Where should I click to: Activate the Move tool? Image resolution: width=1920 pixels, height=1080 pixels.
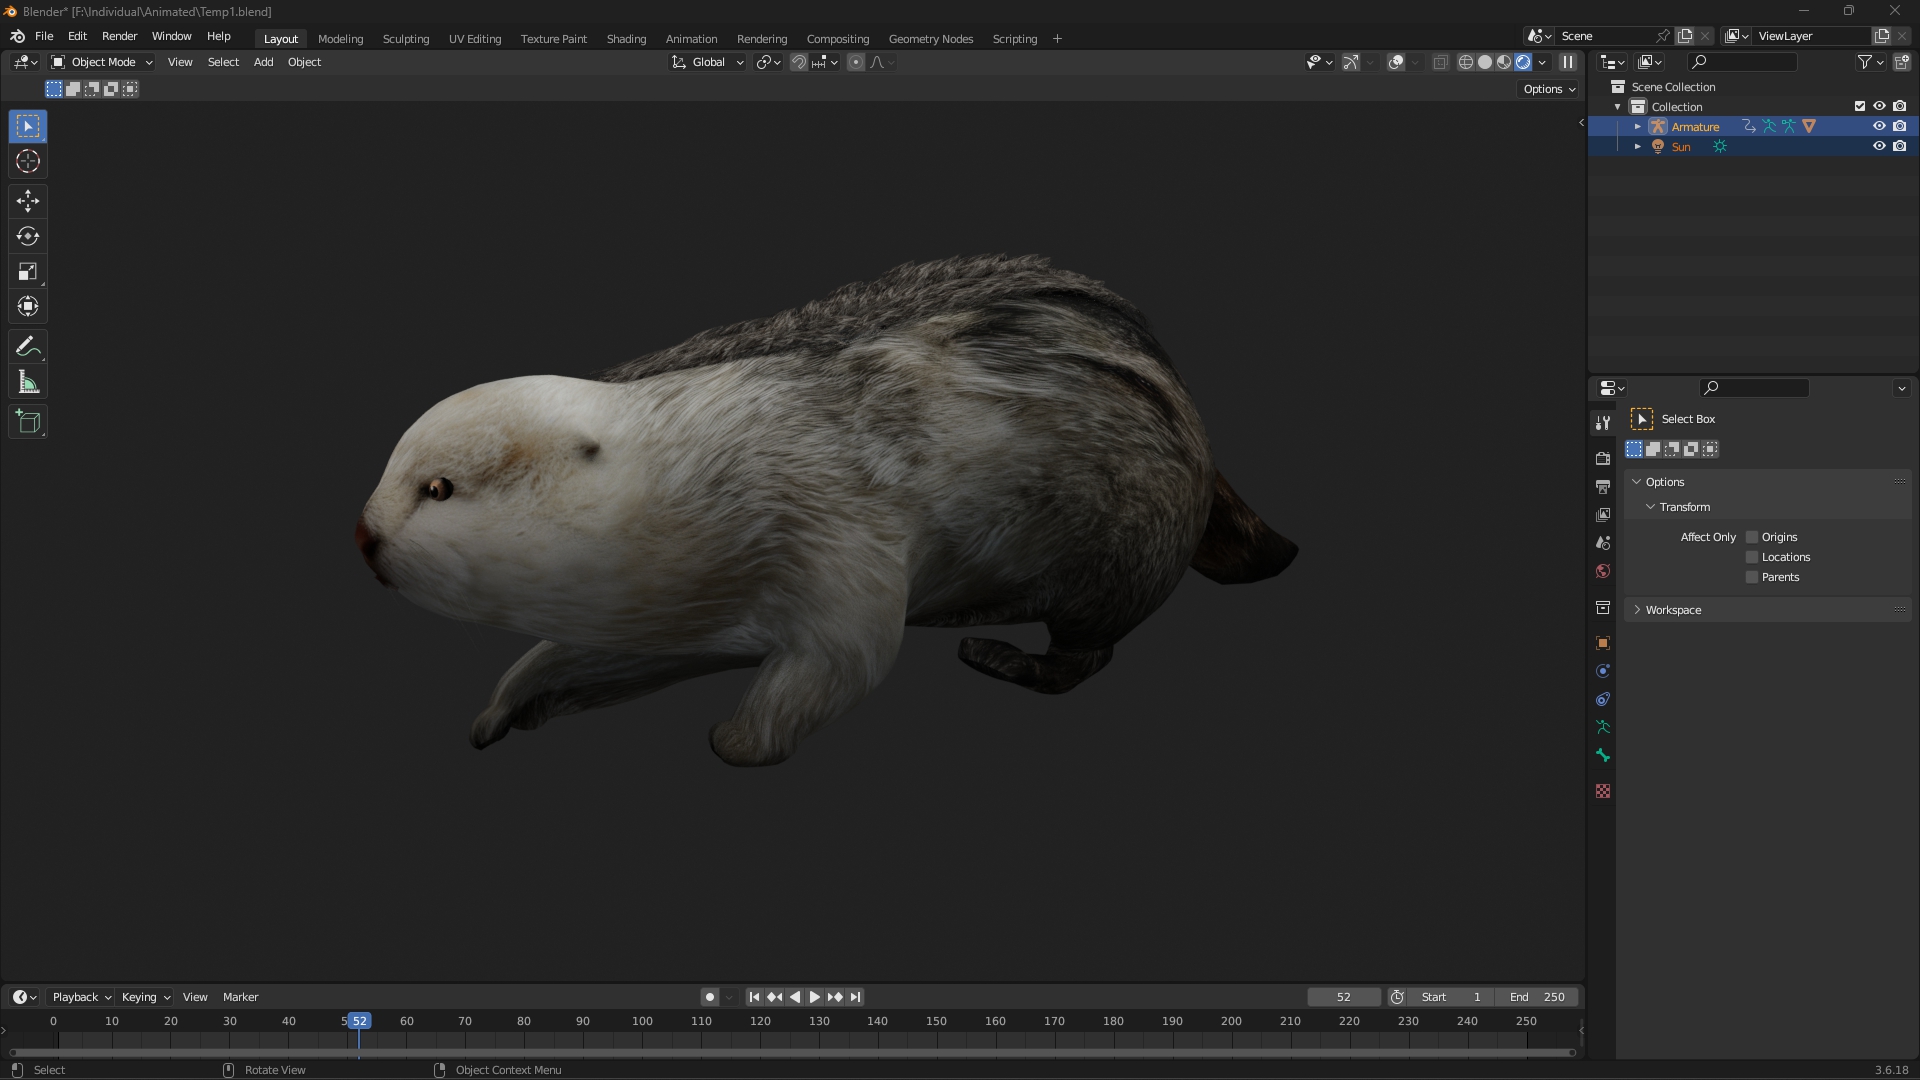coord(28,201)
